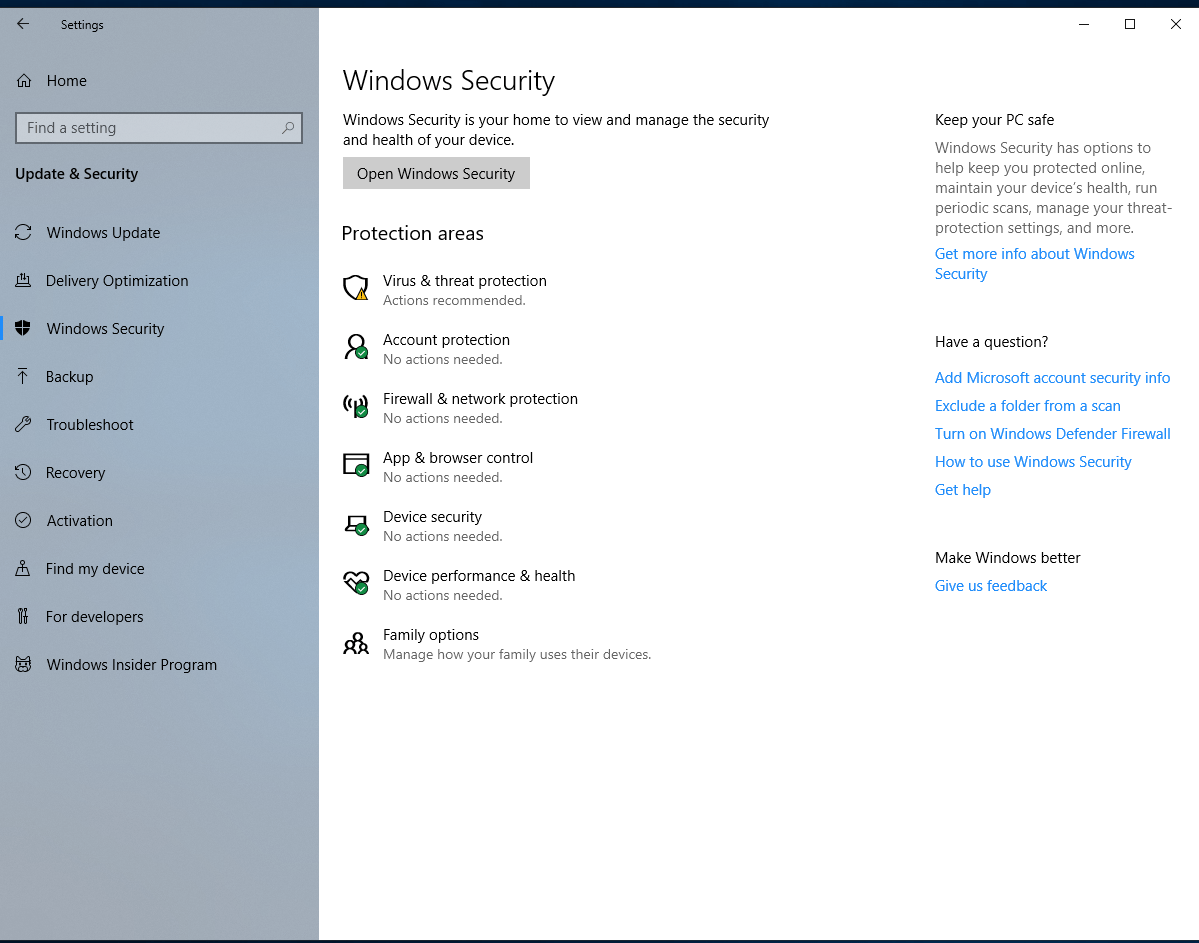Screen dimensions: 1199x943
Task: Click the Firewall & network protection icon
Action: pyautogui.click(x=356, y=406)
